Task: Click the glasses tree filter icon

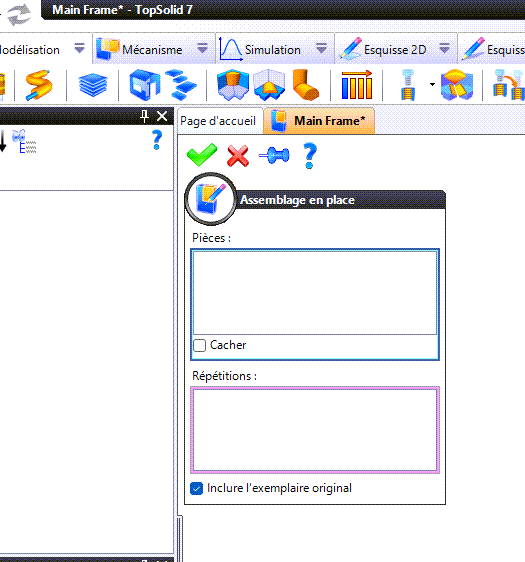Action: [x=24, y=141]
